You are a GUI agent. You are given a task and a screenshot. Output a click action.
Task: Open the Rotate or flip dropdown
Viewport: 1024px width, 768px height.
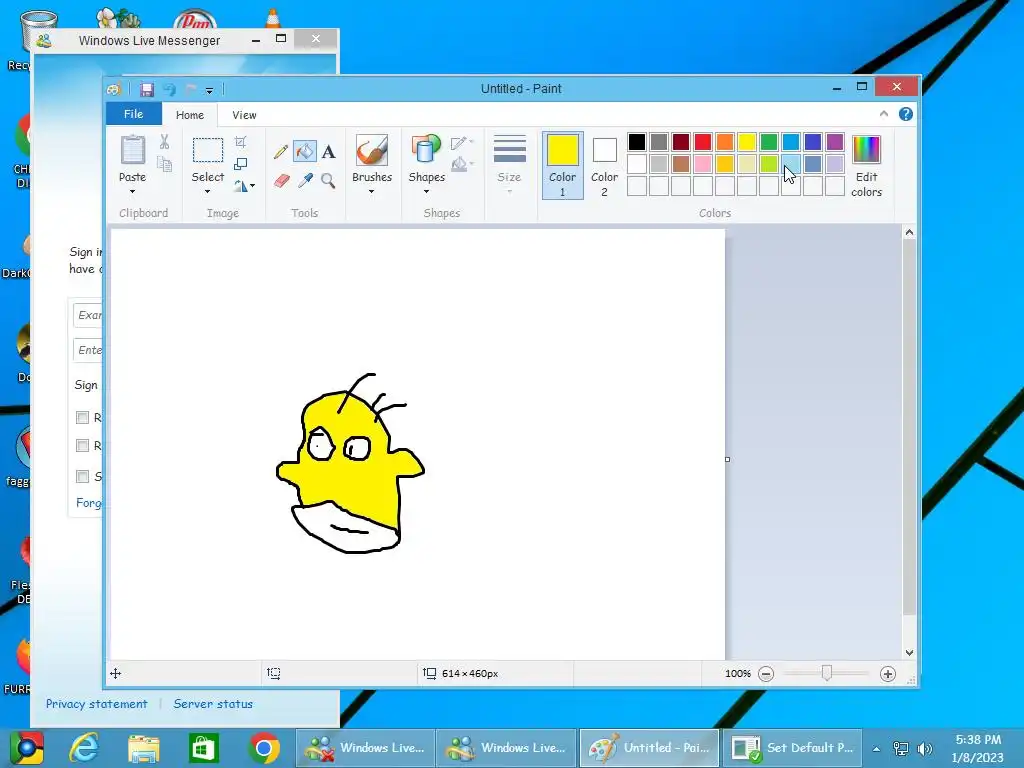(244, 186)
